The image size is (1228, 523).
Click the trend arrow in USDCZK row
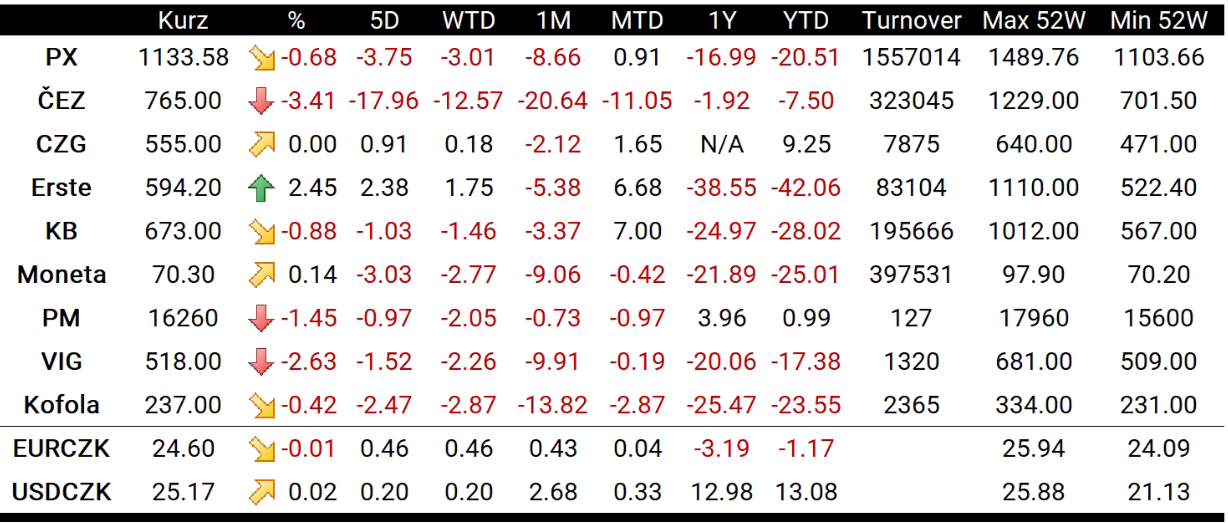click(262, 492)
